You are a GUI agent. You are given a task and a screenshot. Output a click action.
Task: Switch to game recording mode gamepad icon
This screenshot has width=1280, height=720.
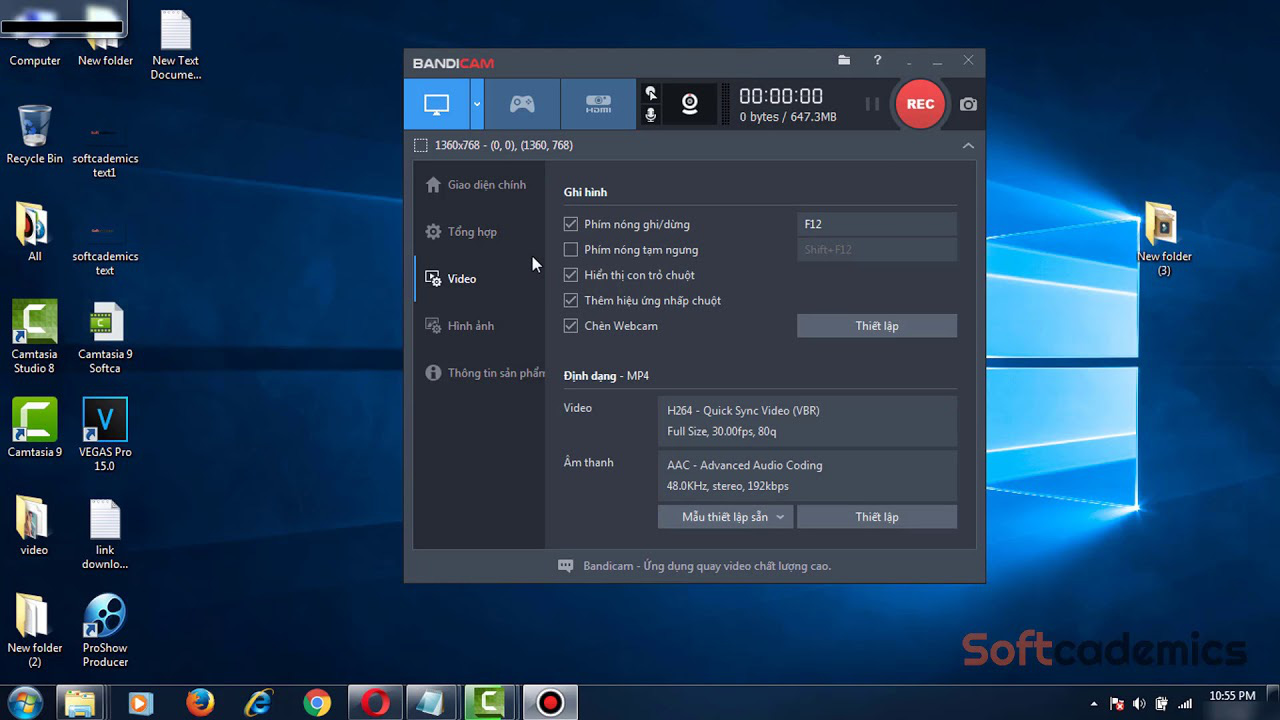(x=522, y=104)
